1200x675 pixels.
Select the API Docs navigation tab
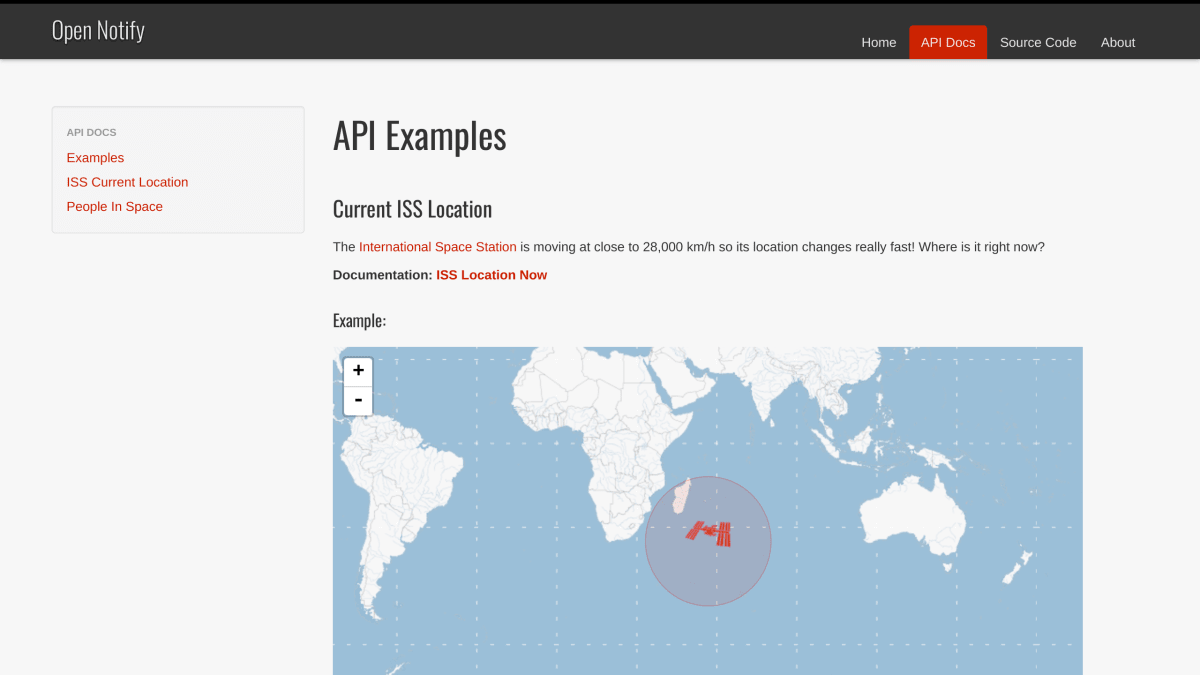pos(948,42)
